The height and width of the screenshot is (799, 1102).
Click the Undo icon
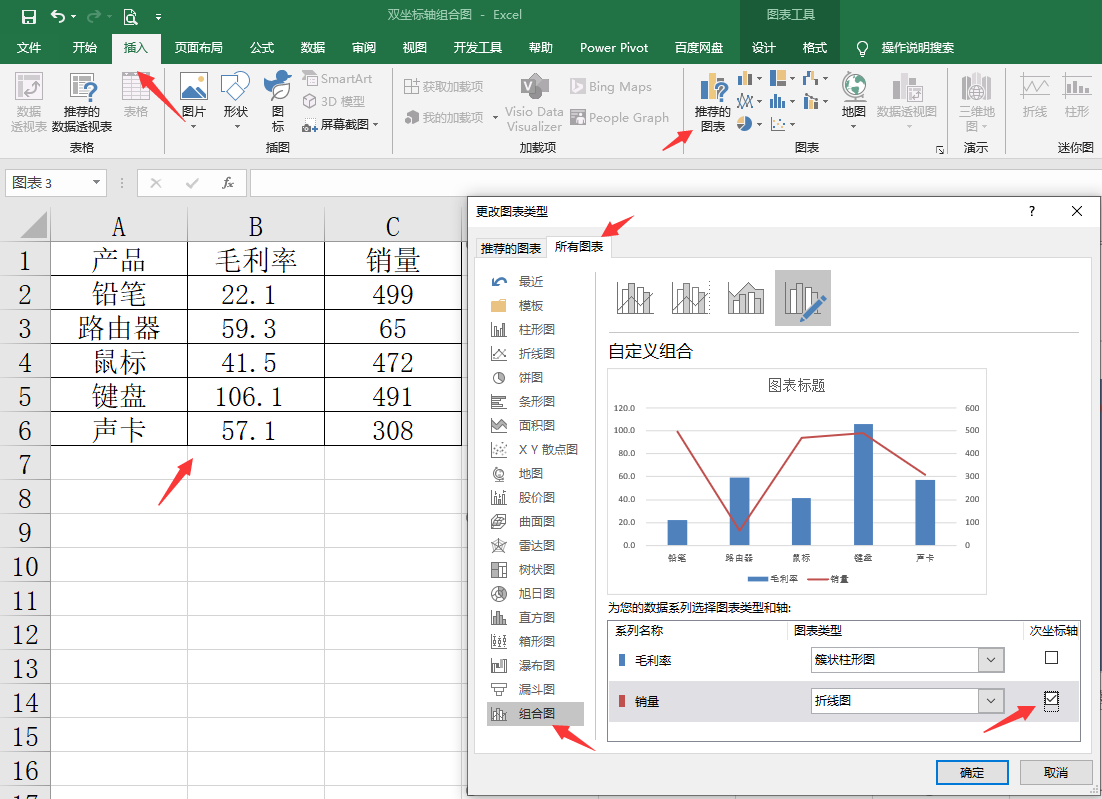58,16
